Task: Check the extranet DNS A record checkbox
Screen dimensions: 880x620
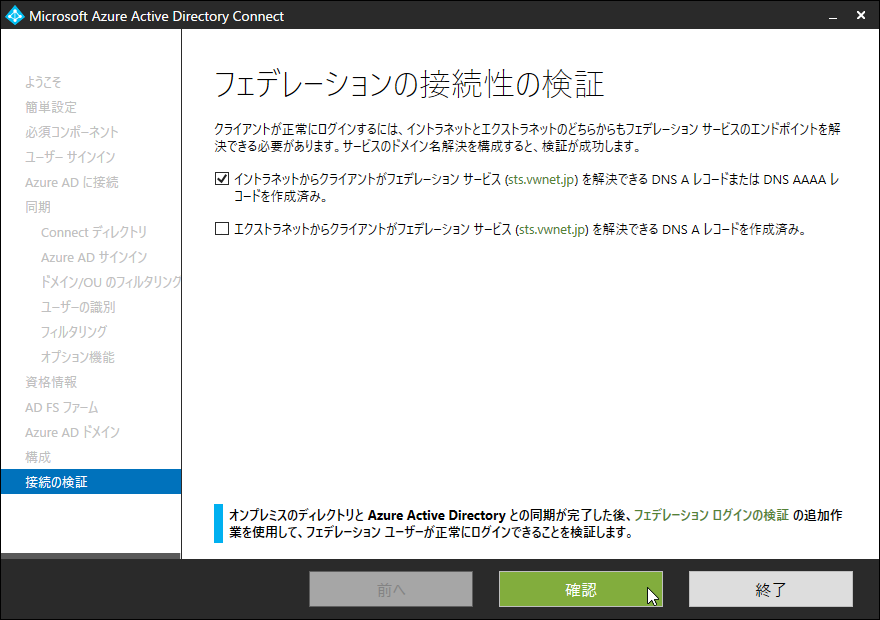Action: pos(222,228)
